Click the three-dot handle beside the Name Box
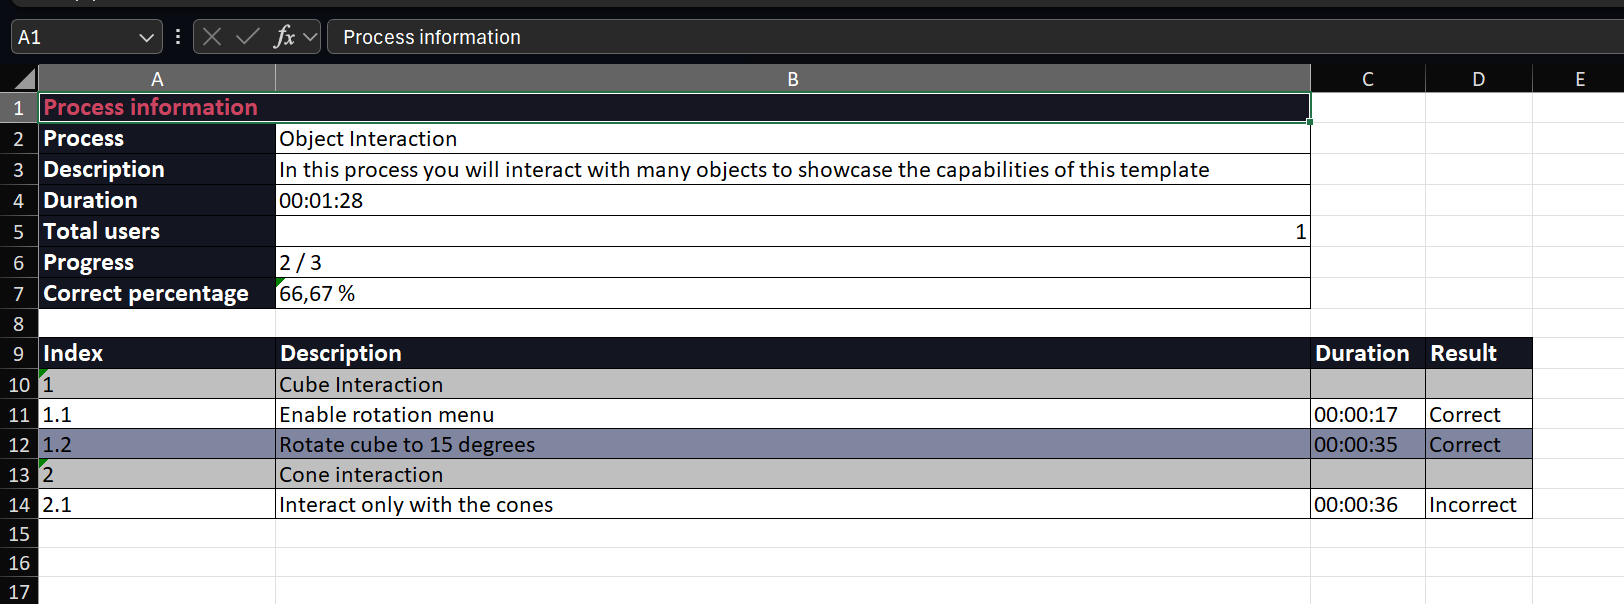Image resolution: width=1624 pixels, height=604 pixels. tap(178, 37)
